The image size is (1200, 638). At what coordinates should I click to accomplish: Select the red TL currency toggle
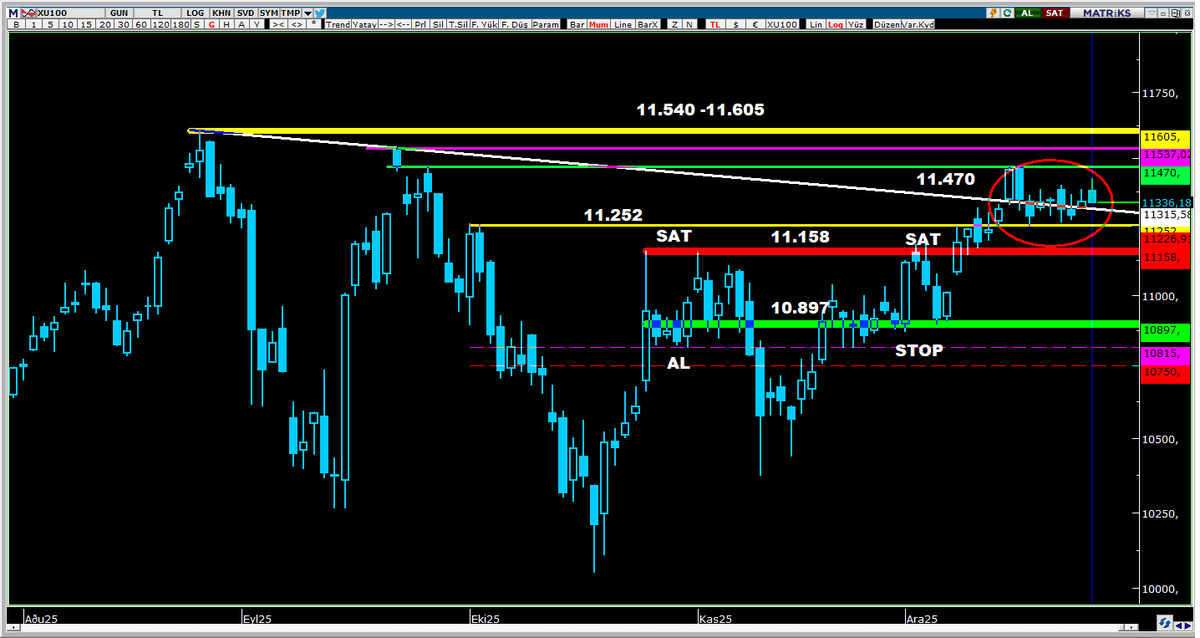coord(715,24)
